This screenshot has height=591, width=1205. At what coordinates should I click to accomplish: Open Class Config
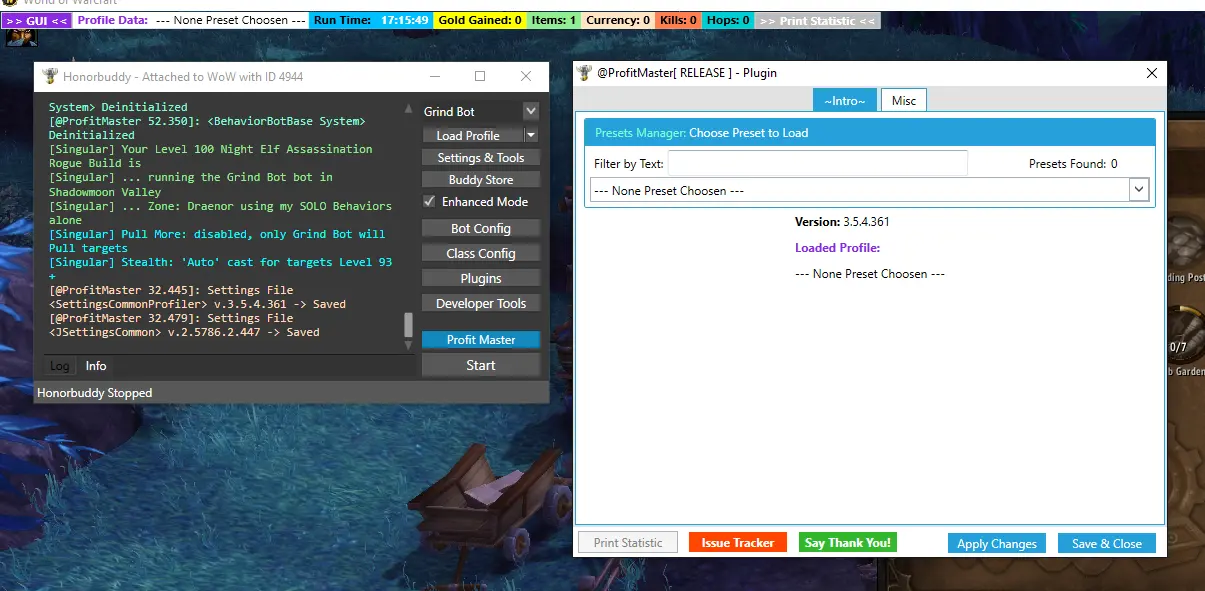481,253
